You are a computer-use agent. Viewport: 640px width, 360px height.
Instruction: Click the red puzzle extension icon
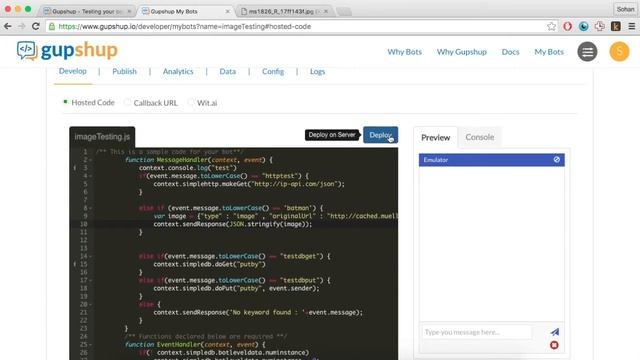(x=600, y=27)
